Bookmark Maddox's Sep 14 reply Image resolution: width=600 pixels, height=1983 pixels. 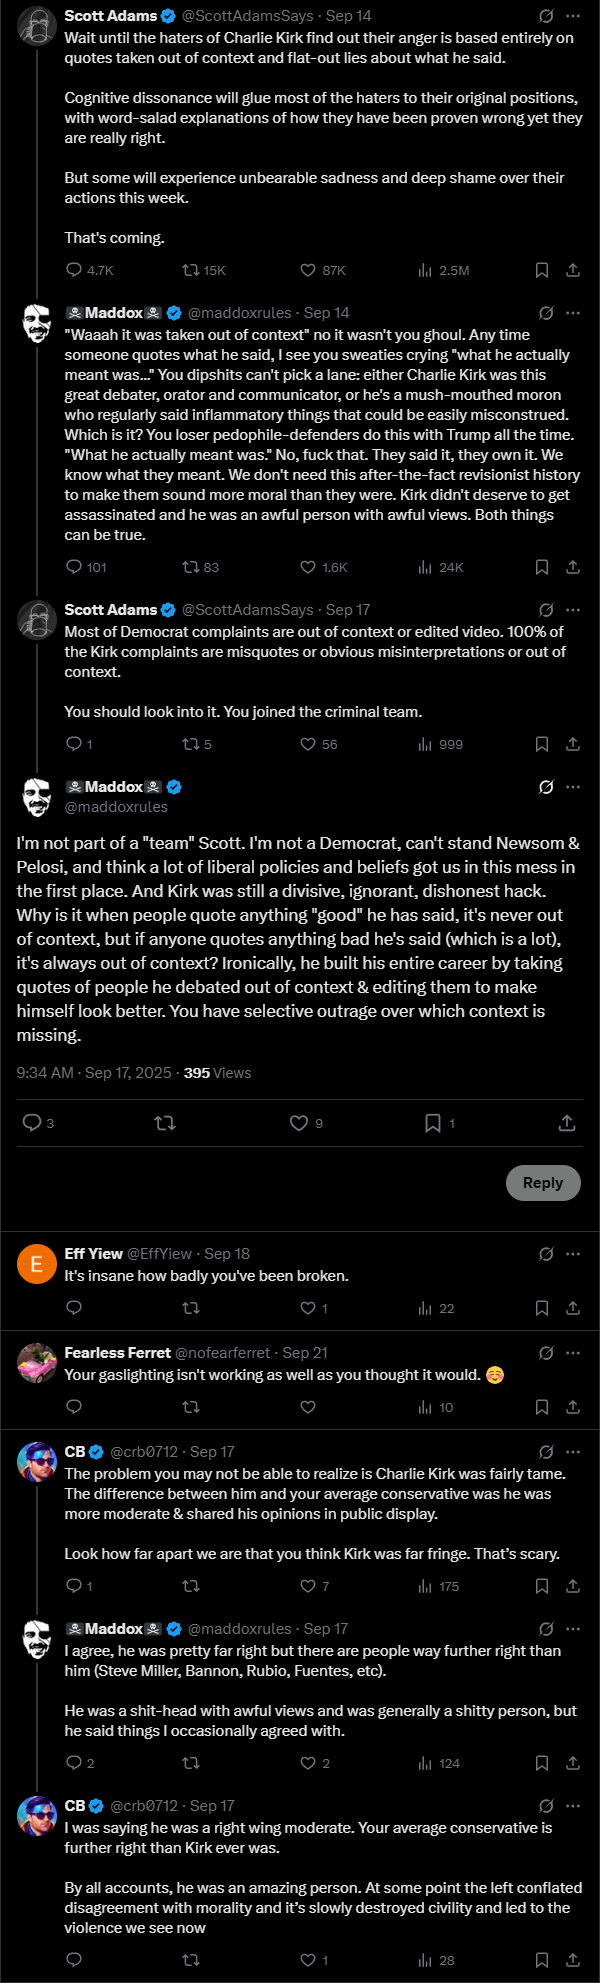pyautogui.click(x=542, y=567)
